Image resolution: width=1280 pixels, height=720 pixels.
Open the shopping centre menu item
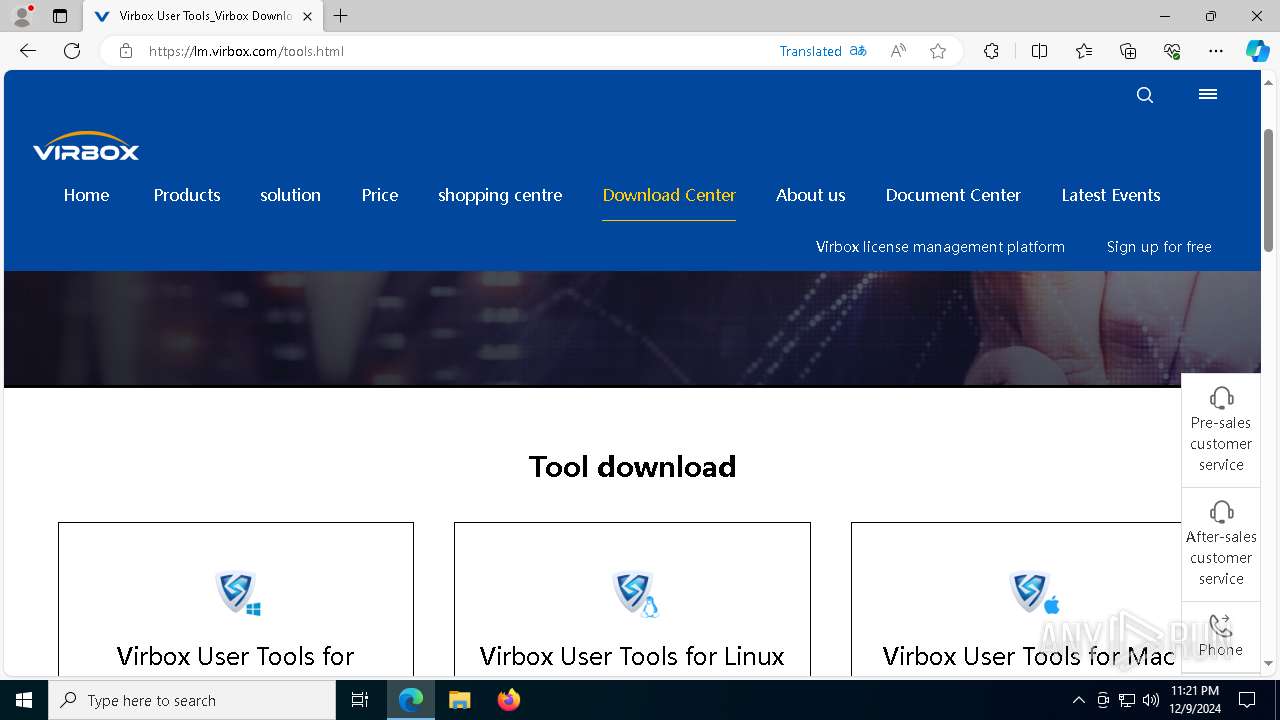(x=500, y=195)
